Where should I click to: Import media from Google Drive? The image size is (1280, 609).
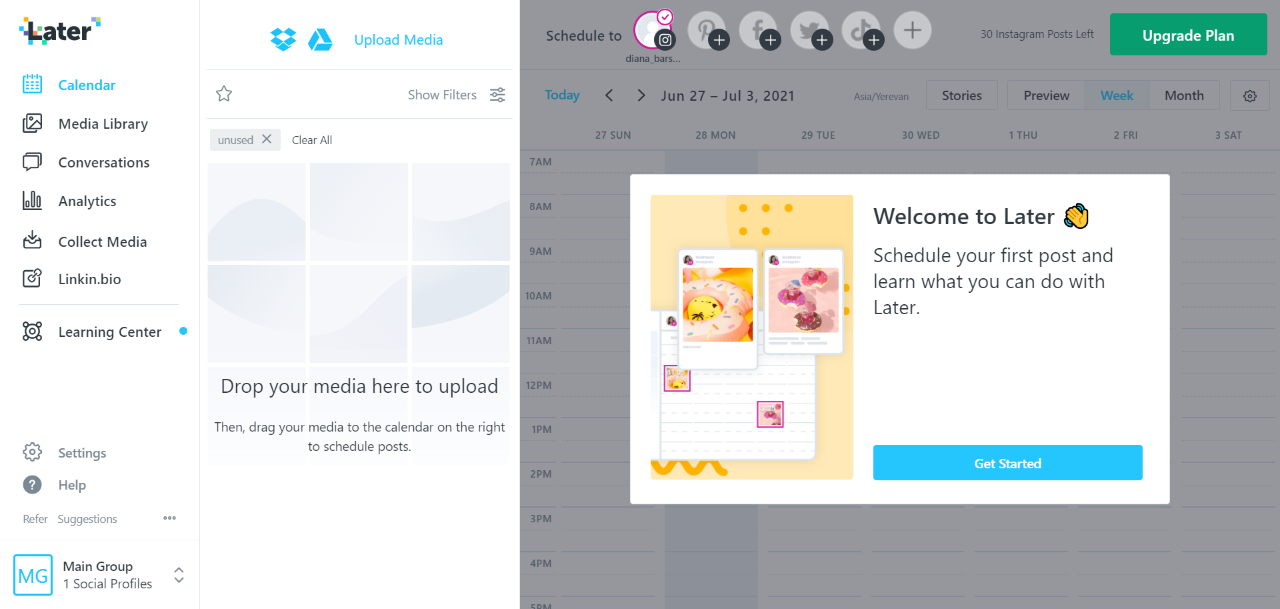click(x=320, y=40)
